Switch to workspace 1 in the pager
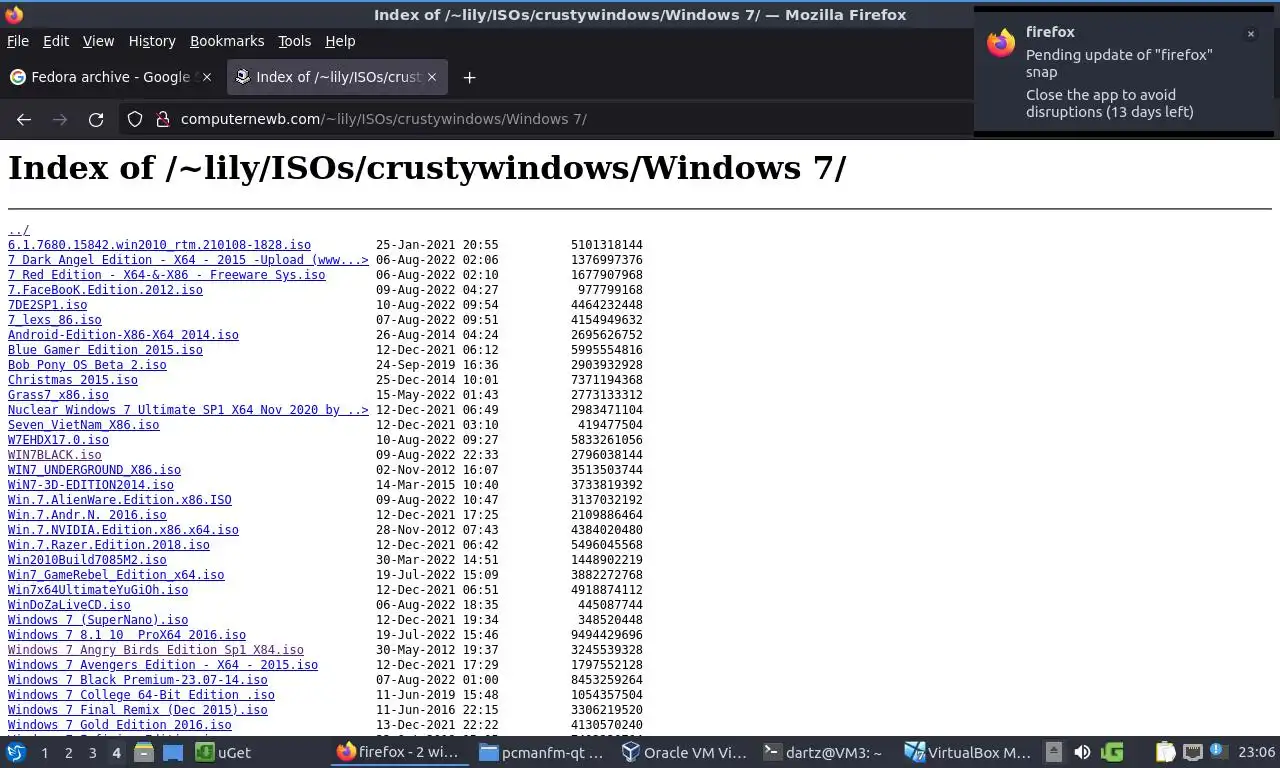Image resolution: width=1280 pixels, height=768 pixels. click(x=45, y=752)
